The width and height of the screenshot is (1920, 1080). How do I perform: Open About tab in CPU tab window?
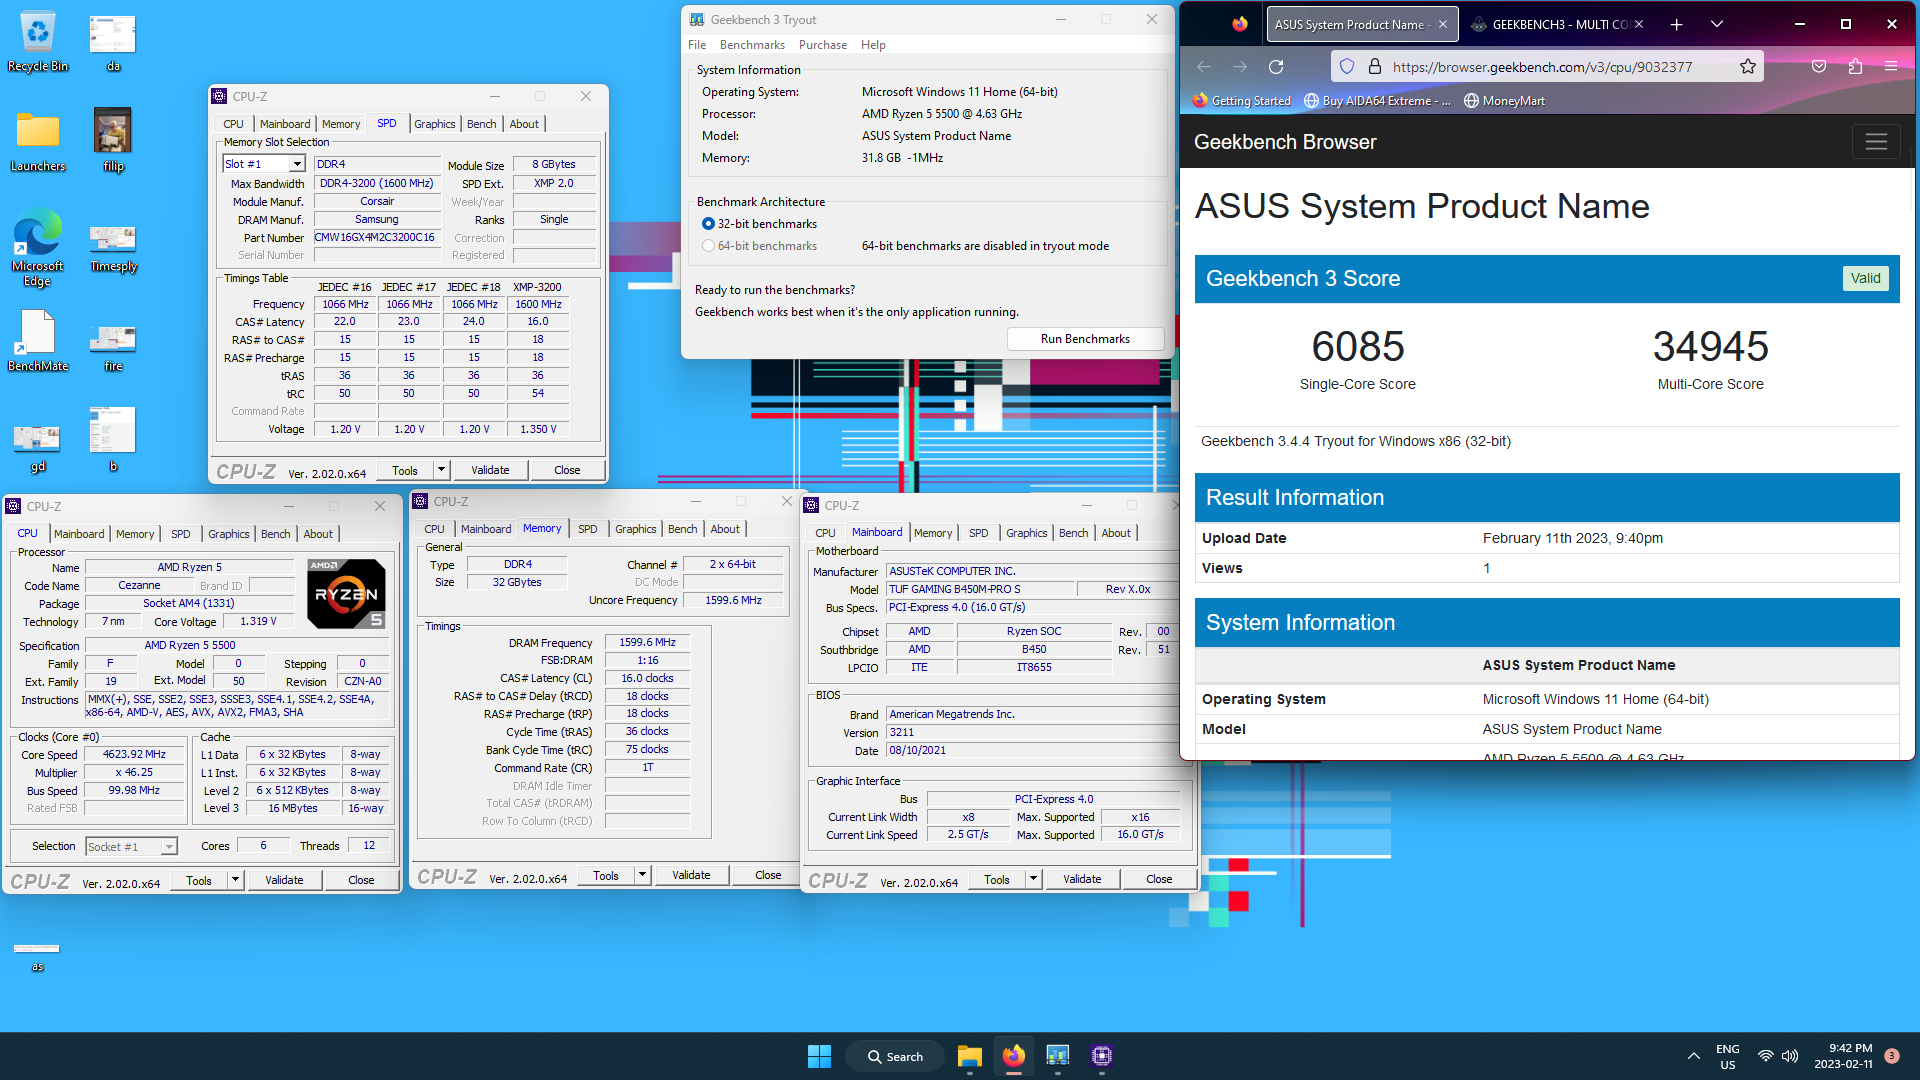(x=318, y=534)
